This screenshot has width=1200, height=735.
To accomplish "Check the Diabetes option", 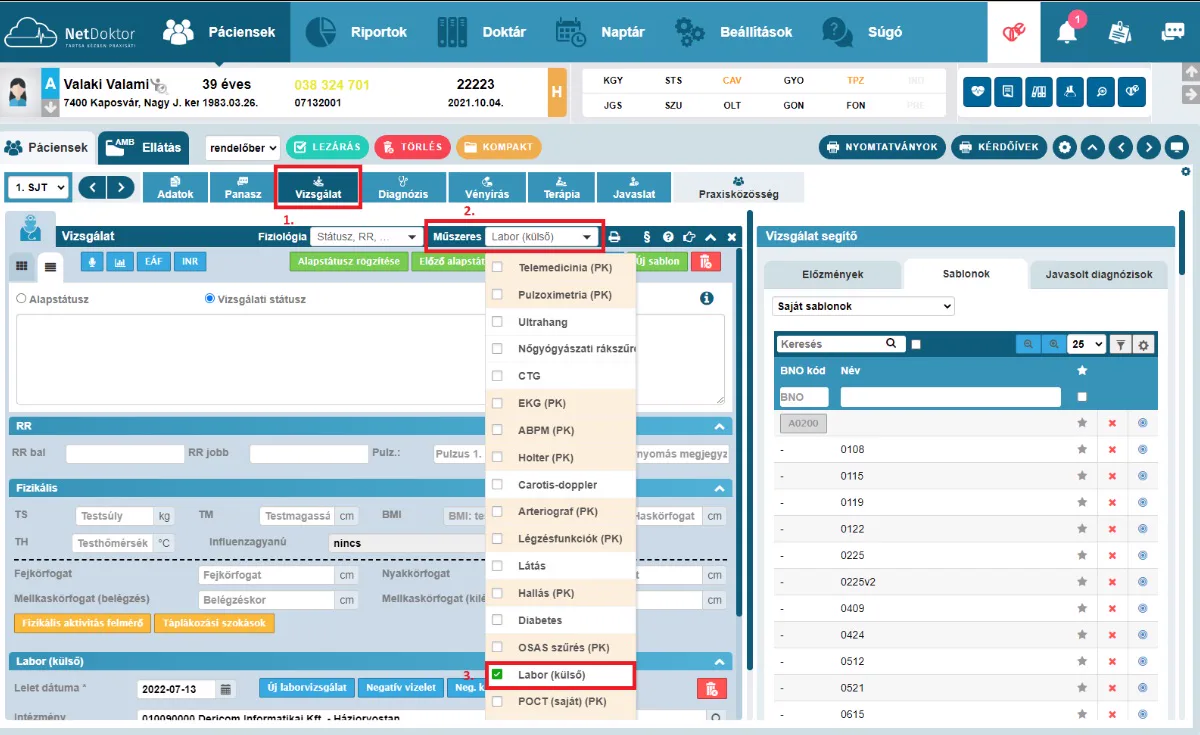I will [x=497, y=620].
